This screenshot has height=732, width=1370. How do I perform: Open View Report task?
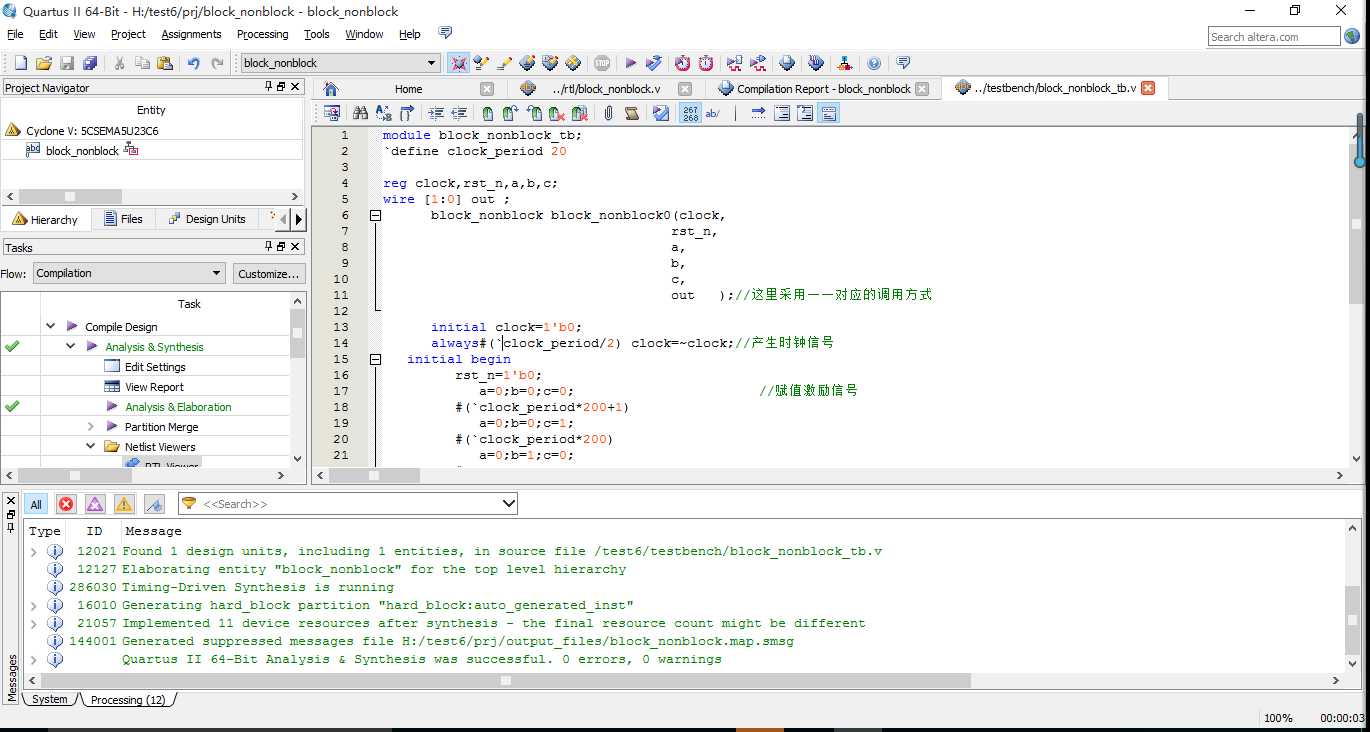click(154, 387)
